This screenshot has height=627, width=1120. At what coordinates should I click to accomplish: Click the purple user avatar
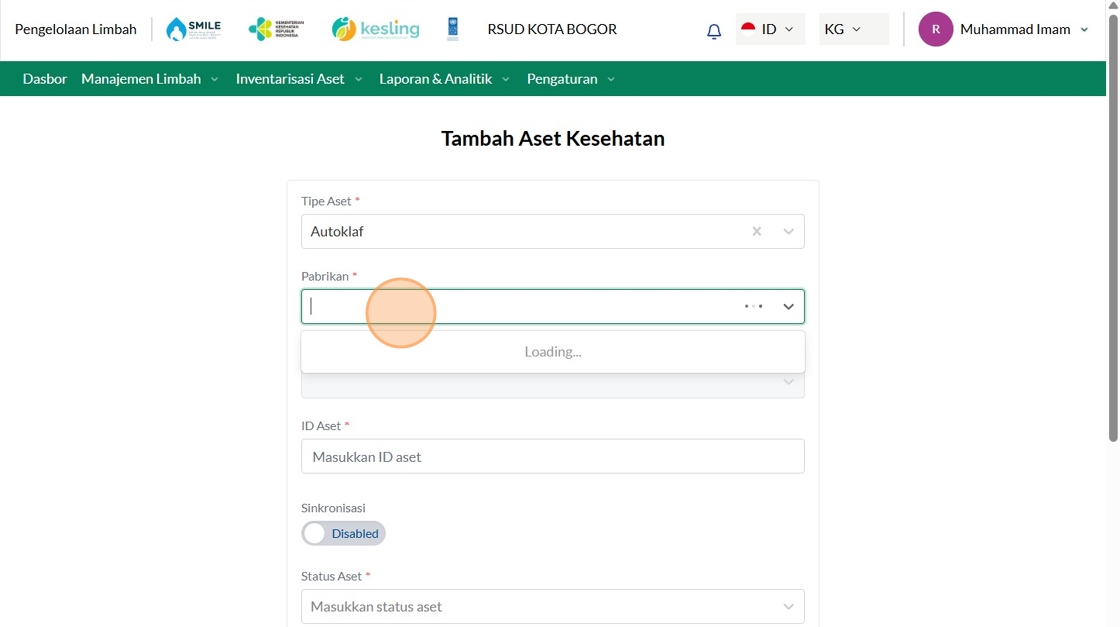coord(935,29)
